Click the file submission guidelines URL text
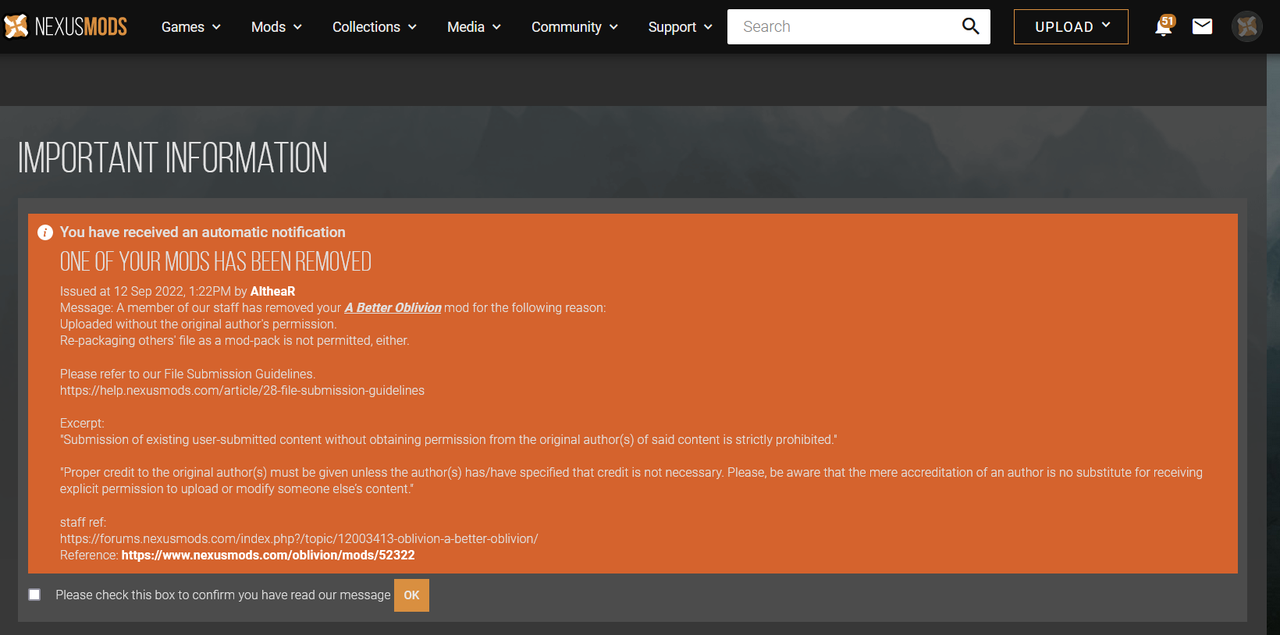Screen dimensions: 1280x635 (242, 390)
